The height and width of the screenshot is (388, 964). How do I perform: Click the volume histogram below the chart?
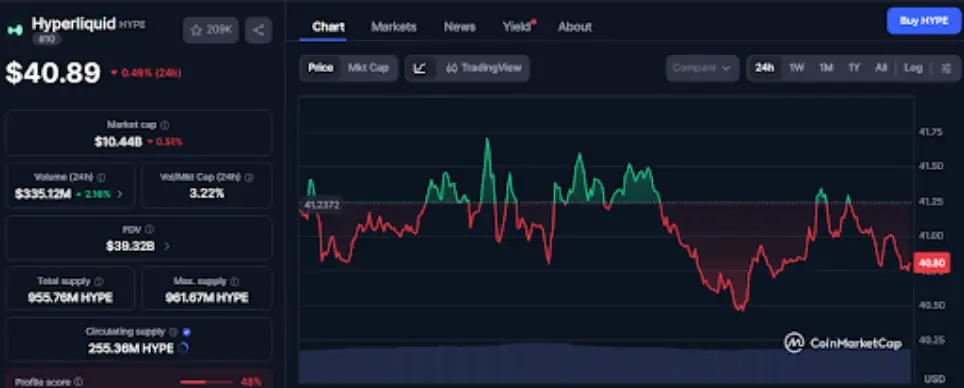pos(606,363)
